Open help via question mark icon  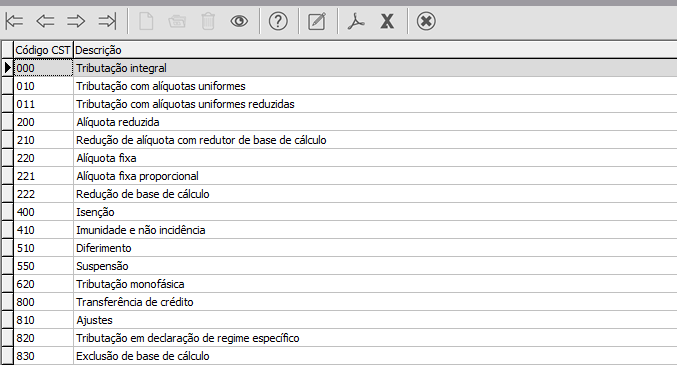[x=278, y=21]
